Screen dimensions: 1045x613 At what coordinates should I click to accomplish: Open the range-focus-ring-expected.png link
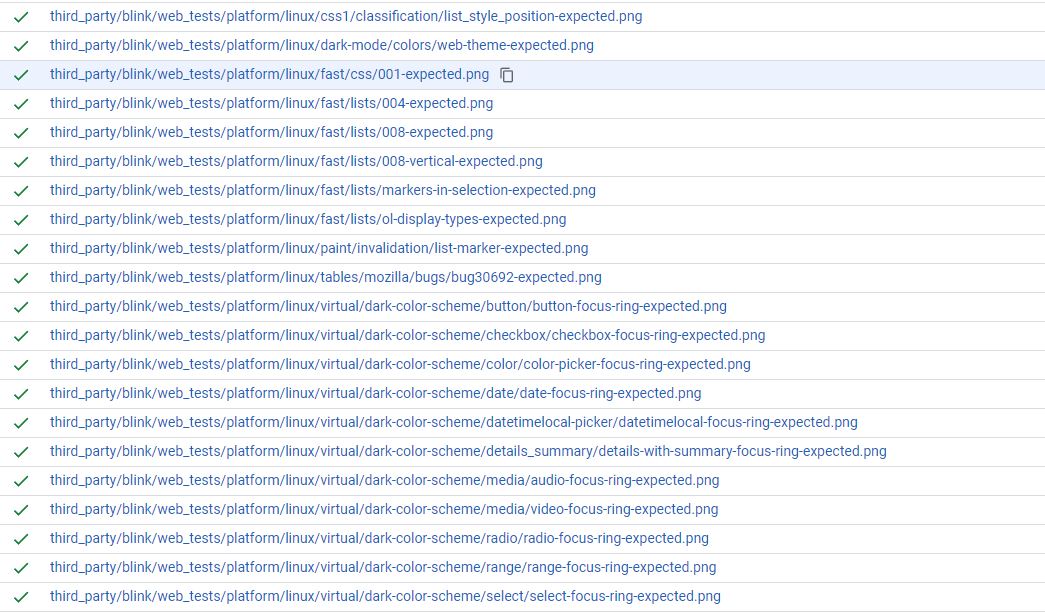tap(382, 567)
